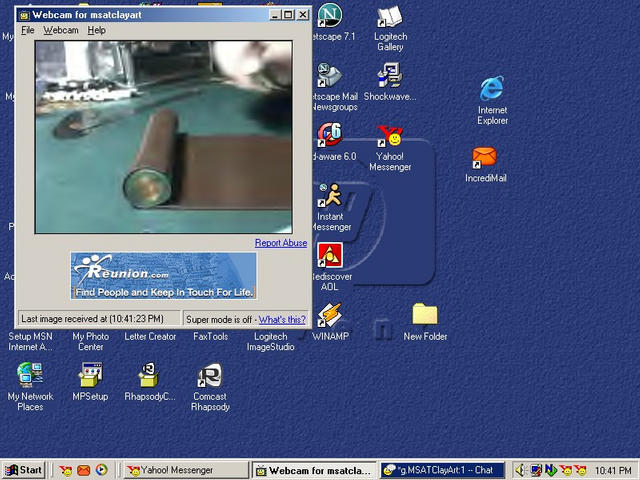Screen dimensions: 640x480
Task: Launch IncrediMail from Quick Launch envelope icon
Action: pyautogui.click(x=84, y=471)
